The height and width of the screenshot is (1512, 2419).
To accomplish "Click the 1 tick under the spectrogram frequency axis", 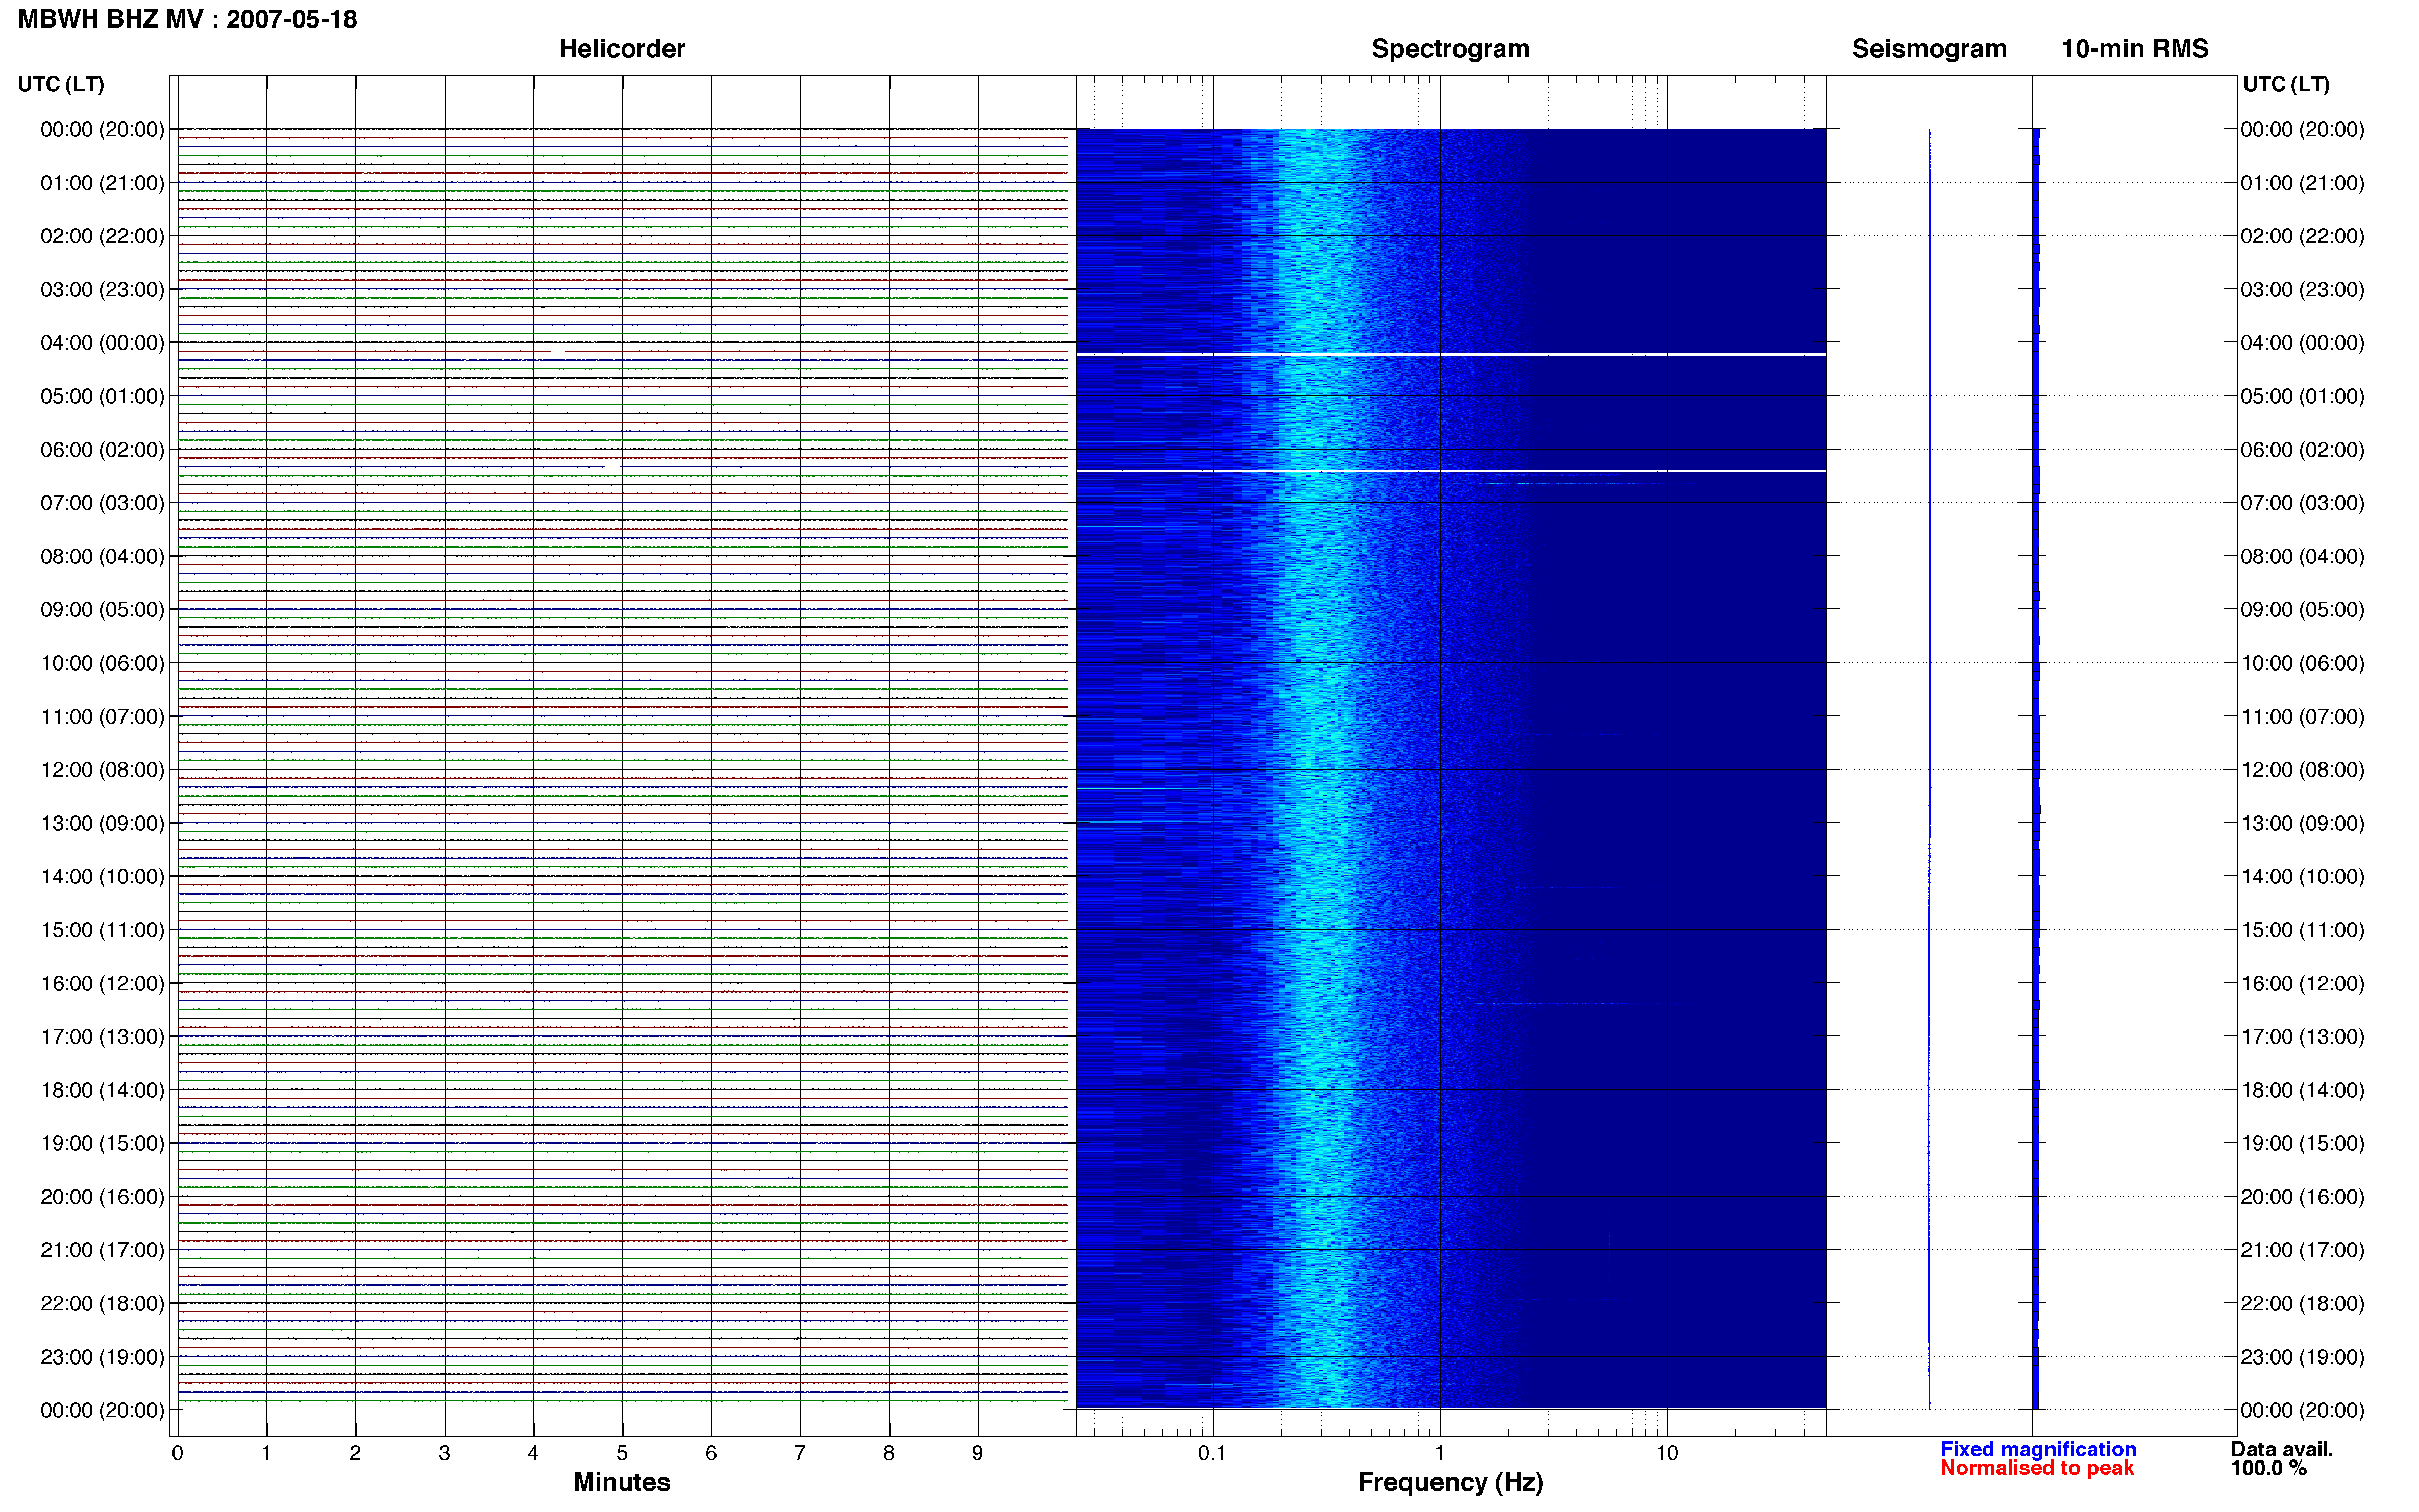I will pyautogui.click(x=1439, y=1453).
